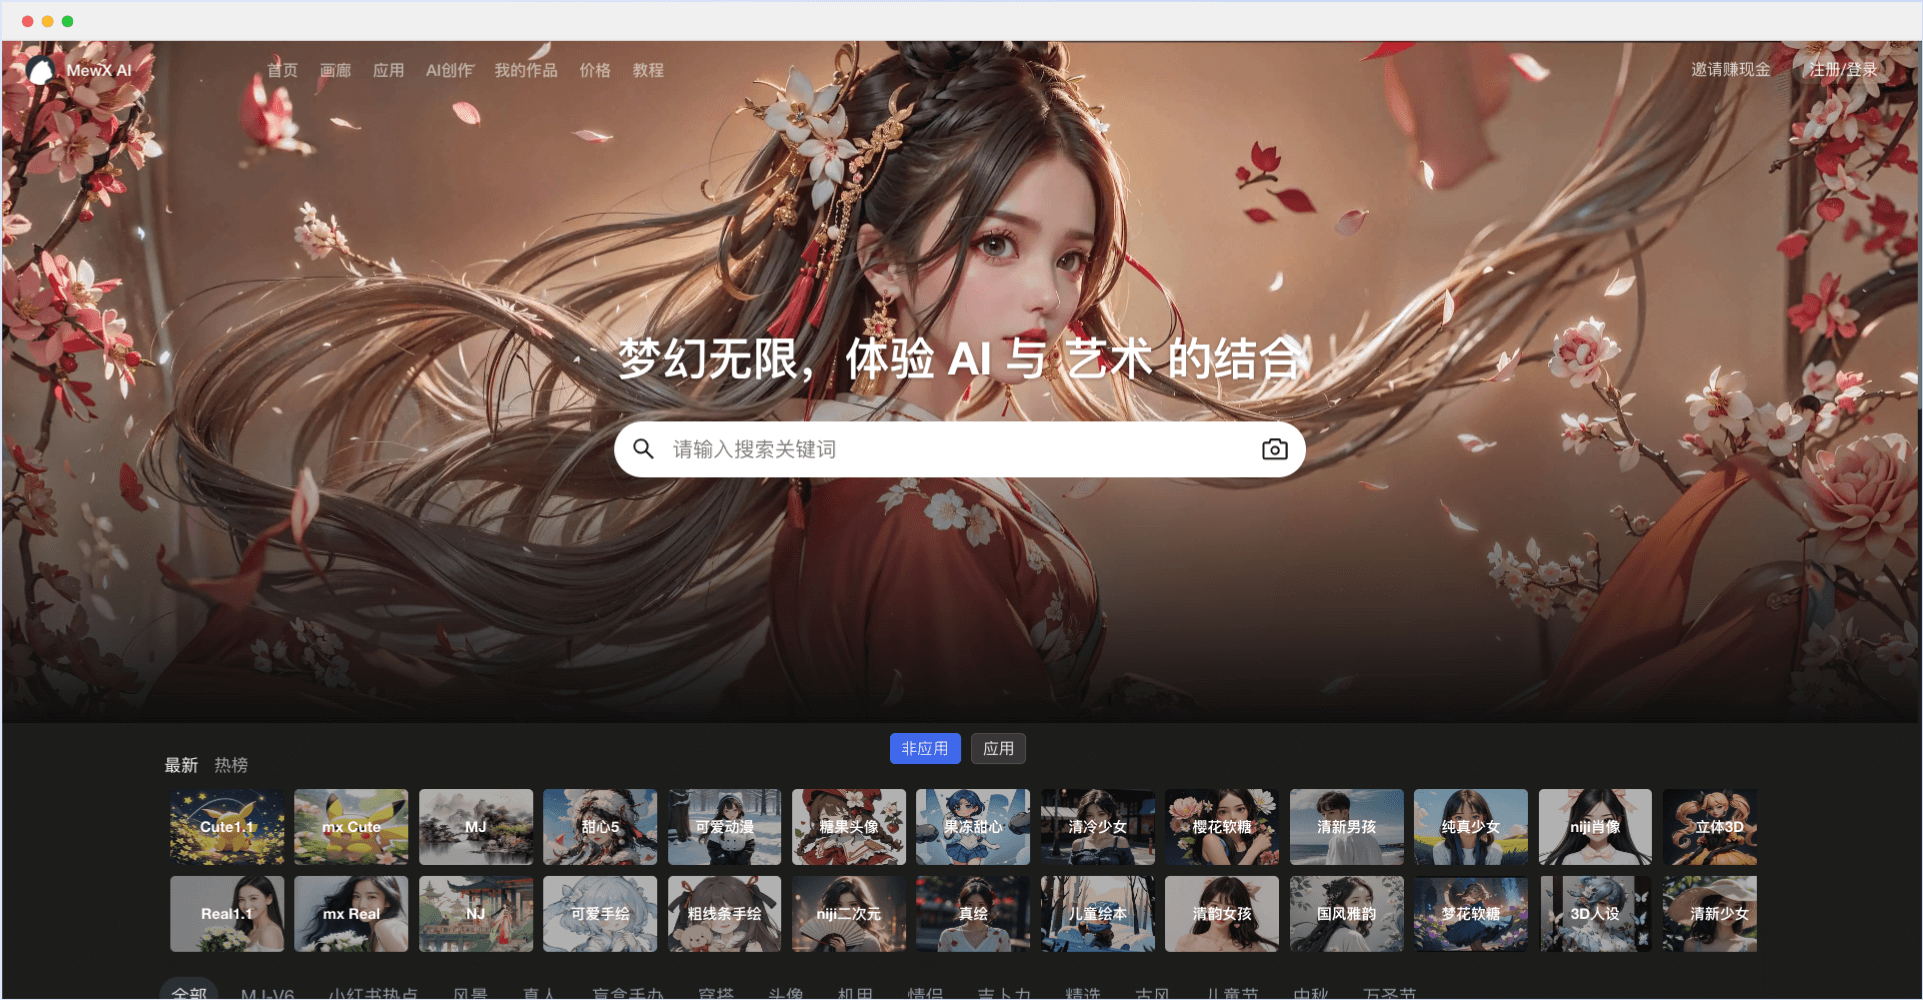The width and height of the screenshot is (1923, 1000).
Task: Select the niji肖像 style thumbnail
Action: [x=1595, y=827]
